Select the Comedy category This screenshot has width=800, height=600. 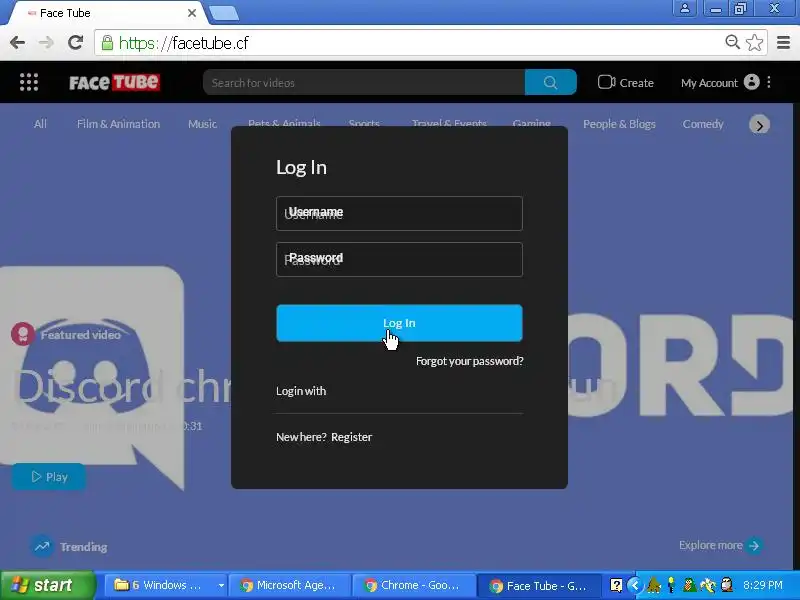[x=703, y=124]
